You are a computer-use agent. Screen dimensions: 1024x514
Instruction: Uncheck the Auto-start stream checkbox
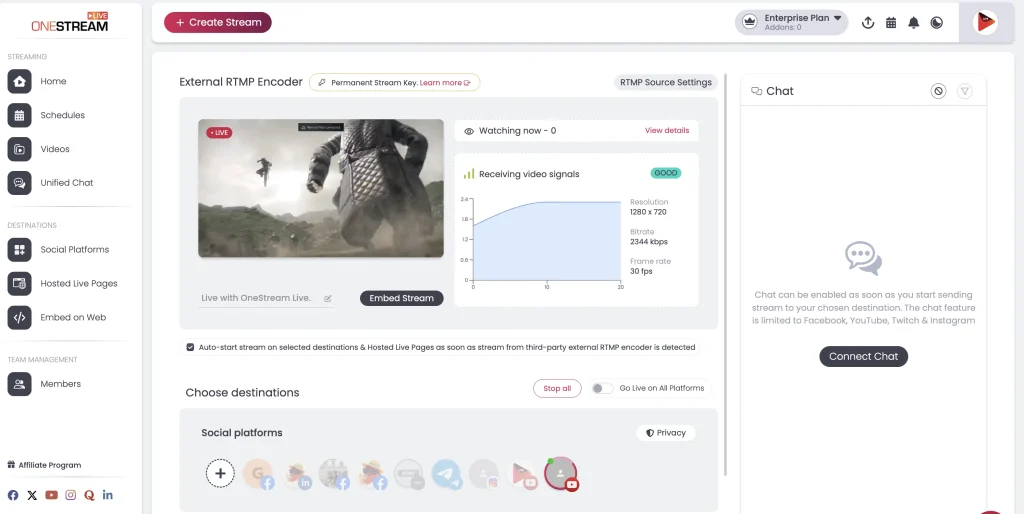pos(190,348)
